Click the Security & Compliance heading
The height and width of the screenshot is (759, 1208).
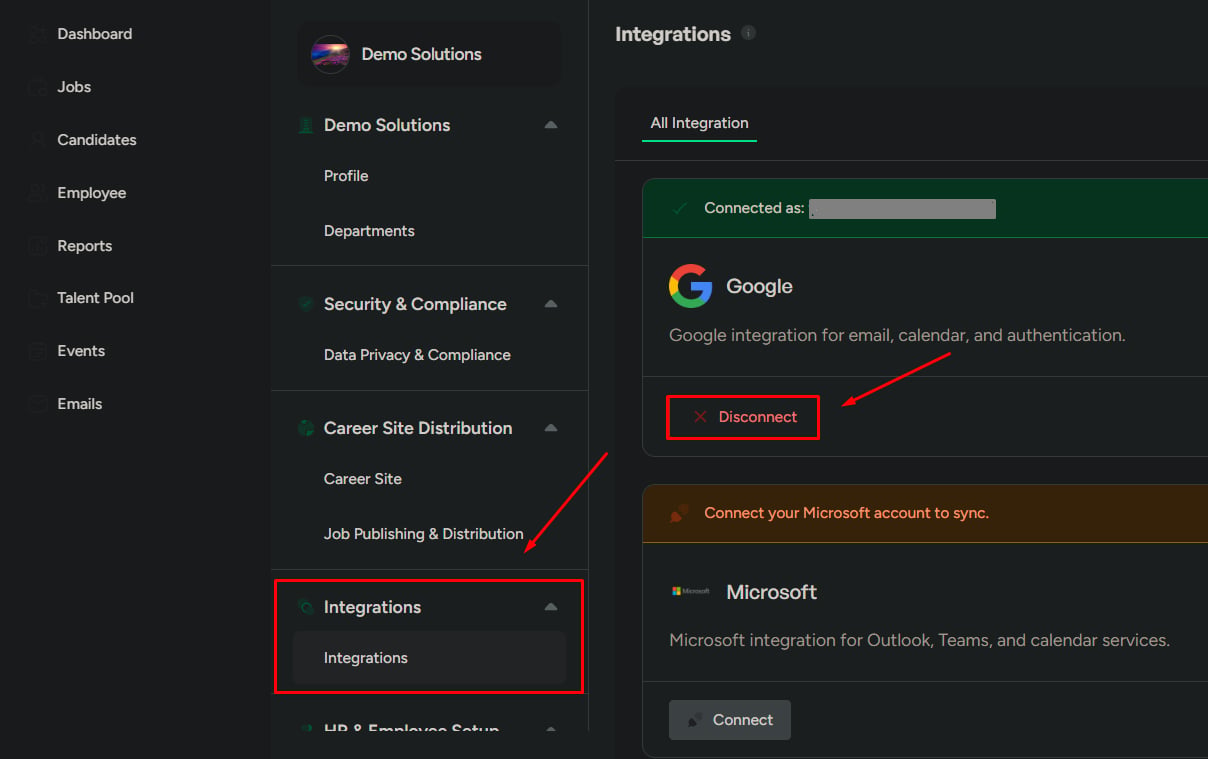pyautogui.click(x=415, y=304)
